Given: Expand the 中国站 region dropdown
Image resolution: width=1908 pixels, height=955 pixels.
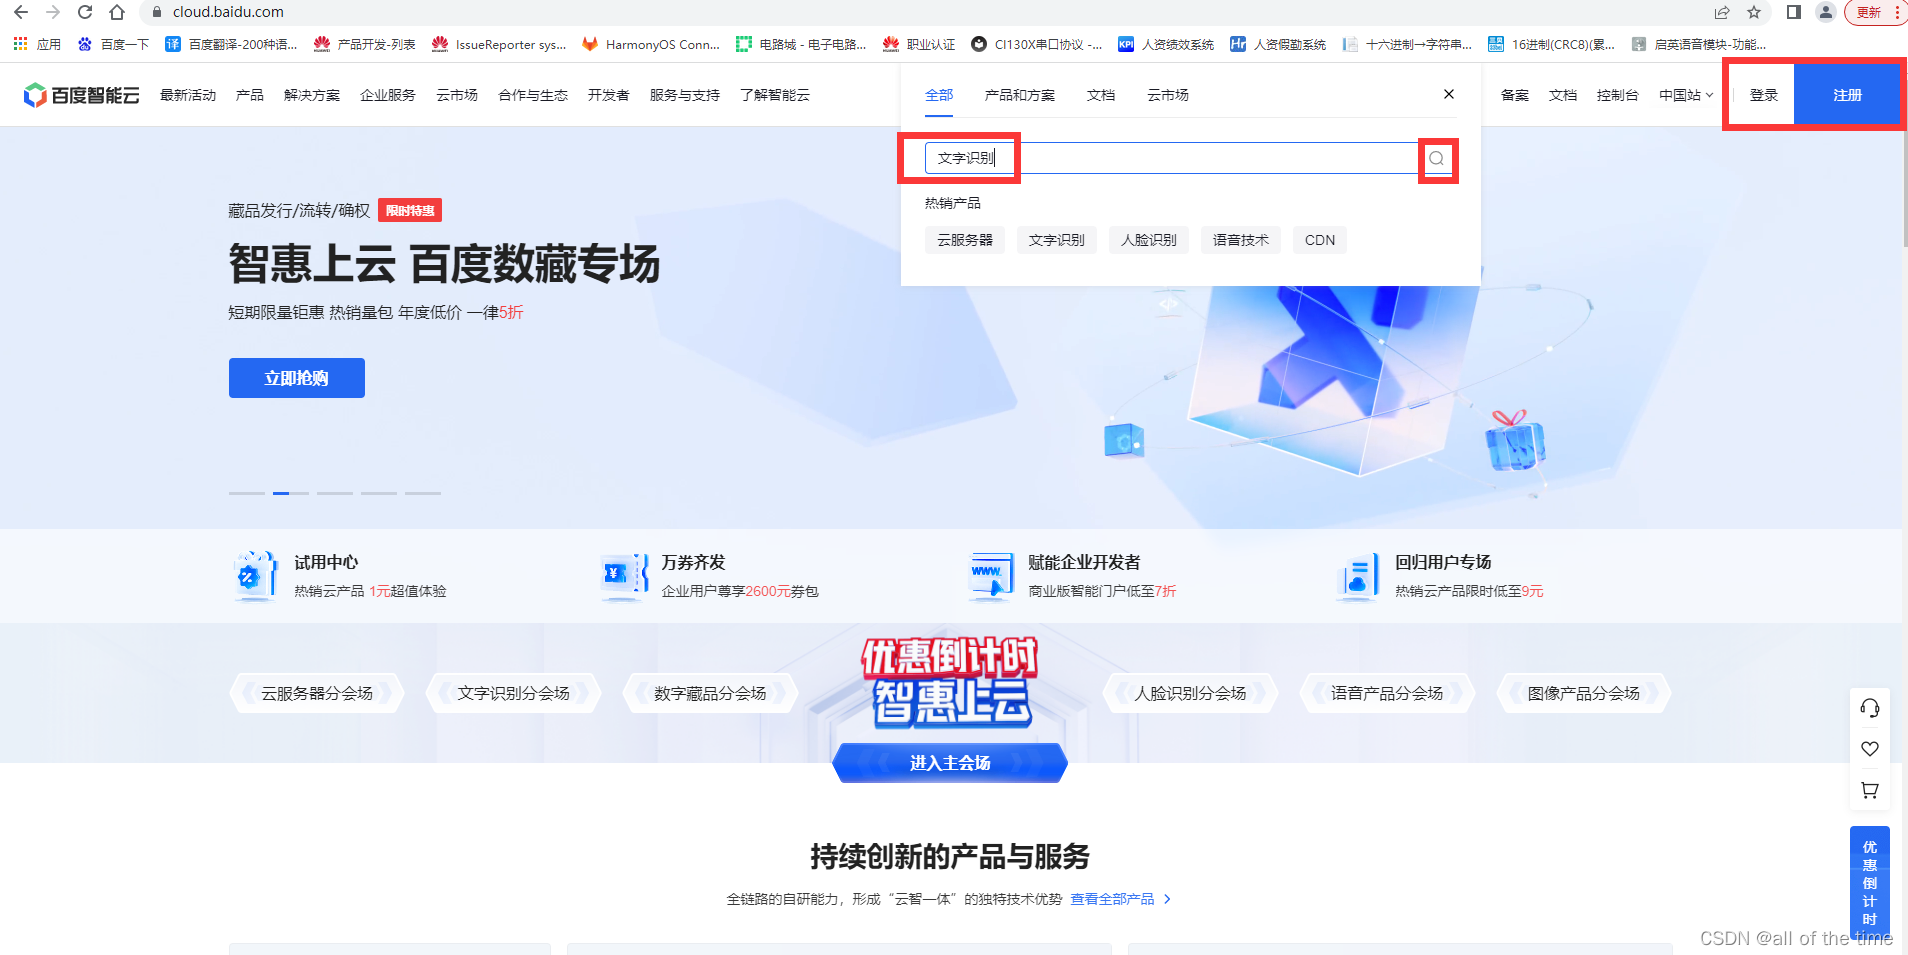Looking at the screenshot, I should [1686, 95].
